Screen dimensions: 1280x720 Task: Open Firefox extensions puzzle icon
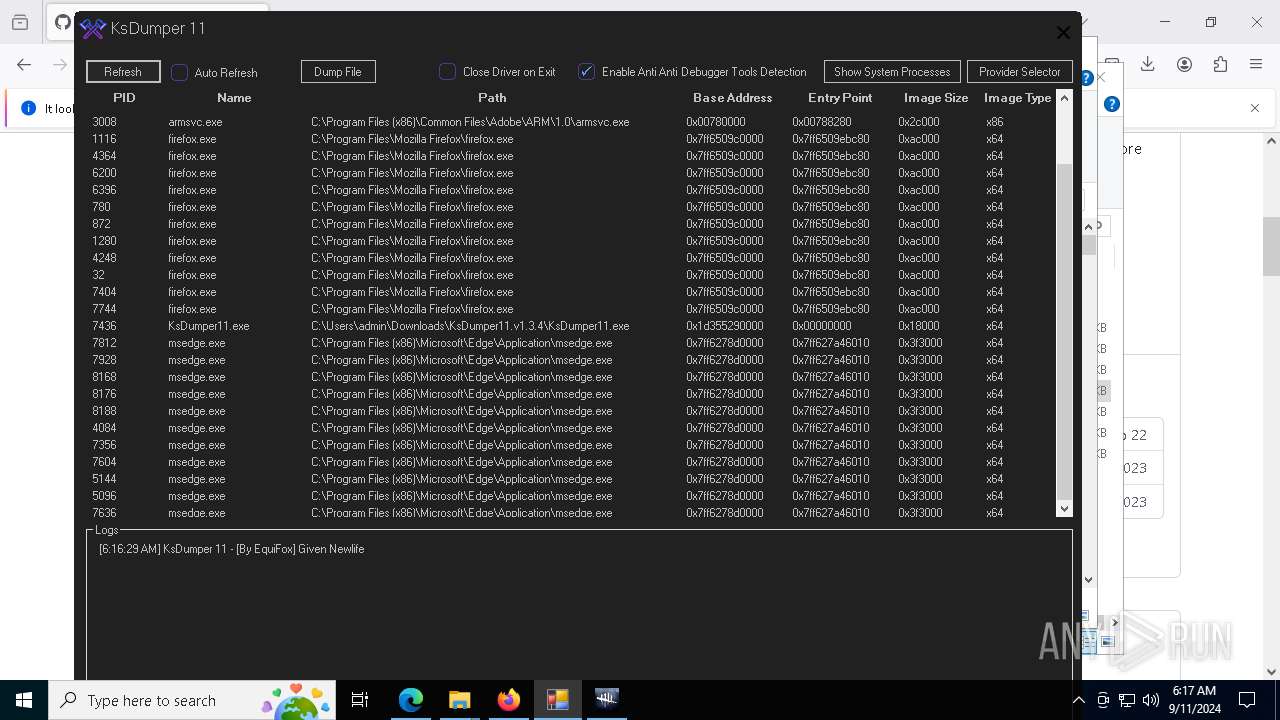tap(1220, 64)
